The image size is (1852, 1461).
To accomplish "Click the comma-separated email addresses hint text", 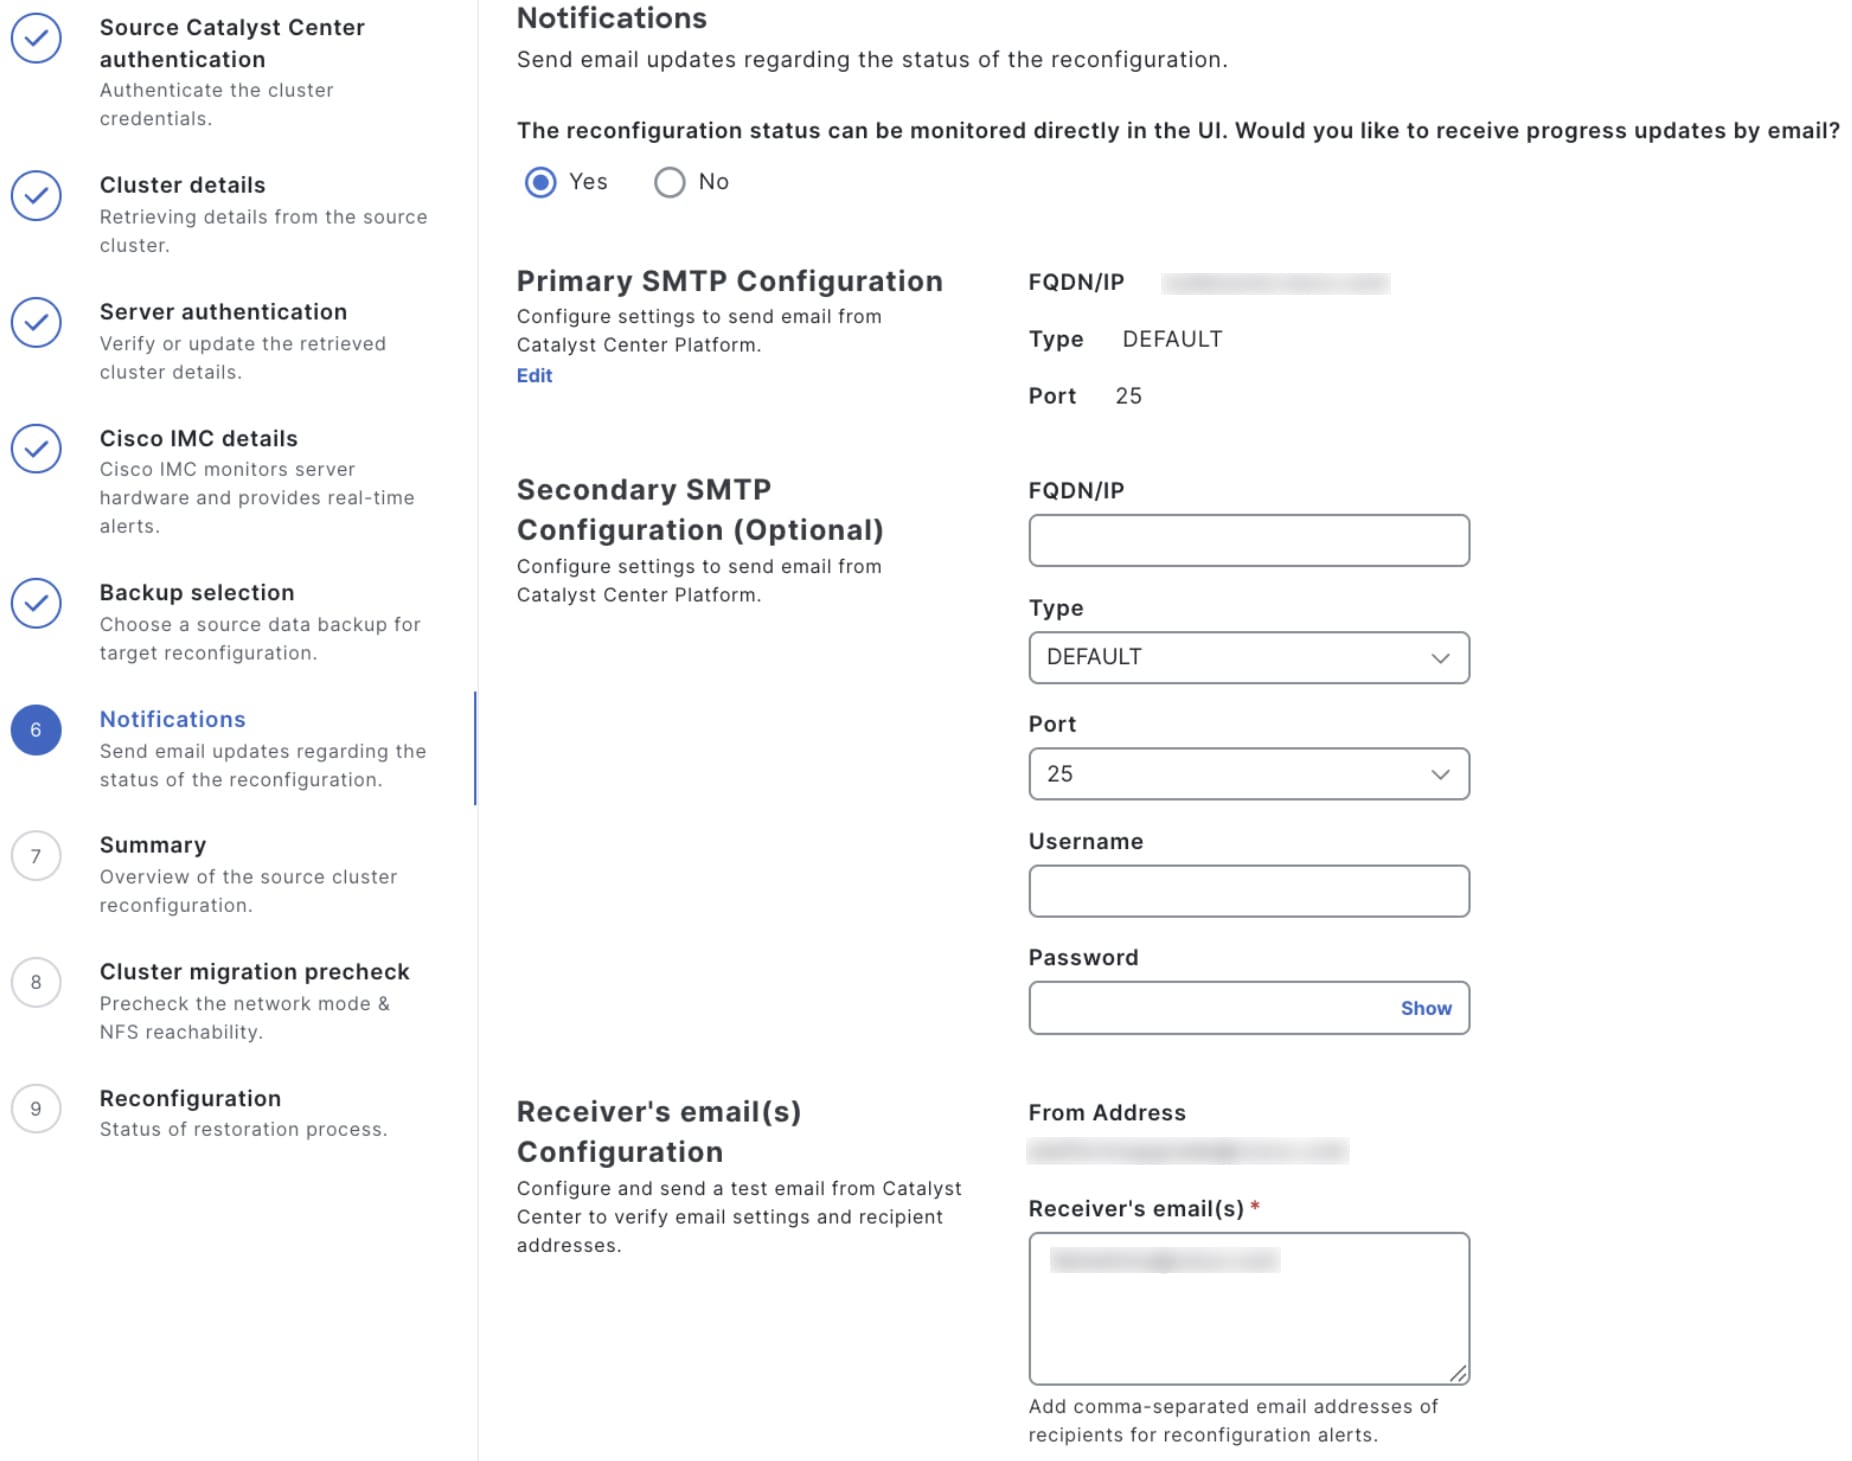I will 1233,1420.
